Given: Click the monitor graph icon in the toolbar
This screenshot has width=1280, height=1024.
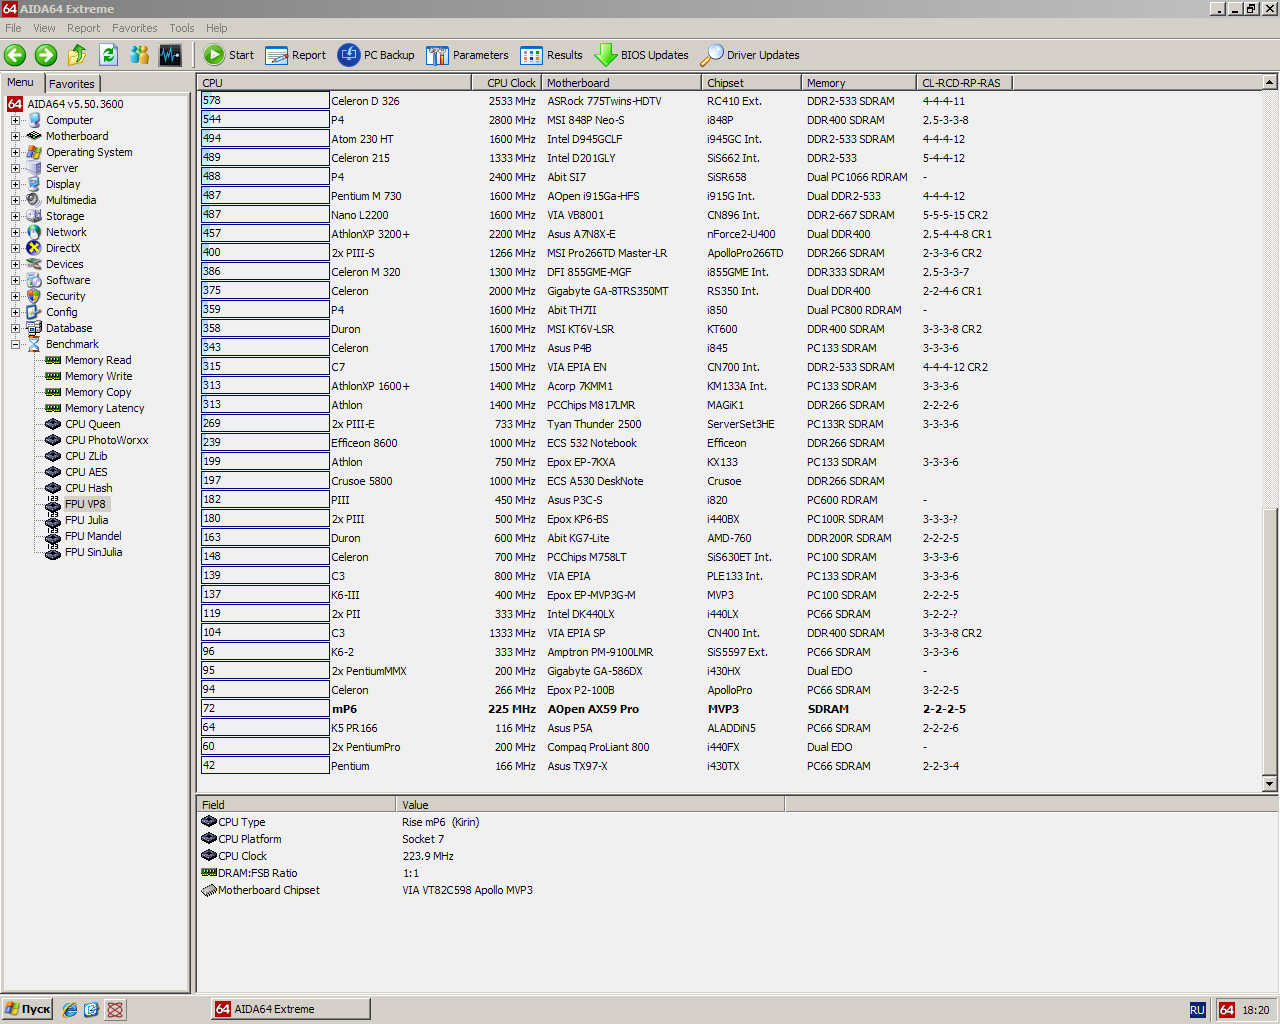Looking at the screenshot, I should pos(170,55).
